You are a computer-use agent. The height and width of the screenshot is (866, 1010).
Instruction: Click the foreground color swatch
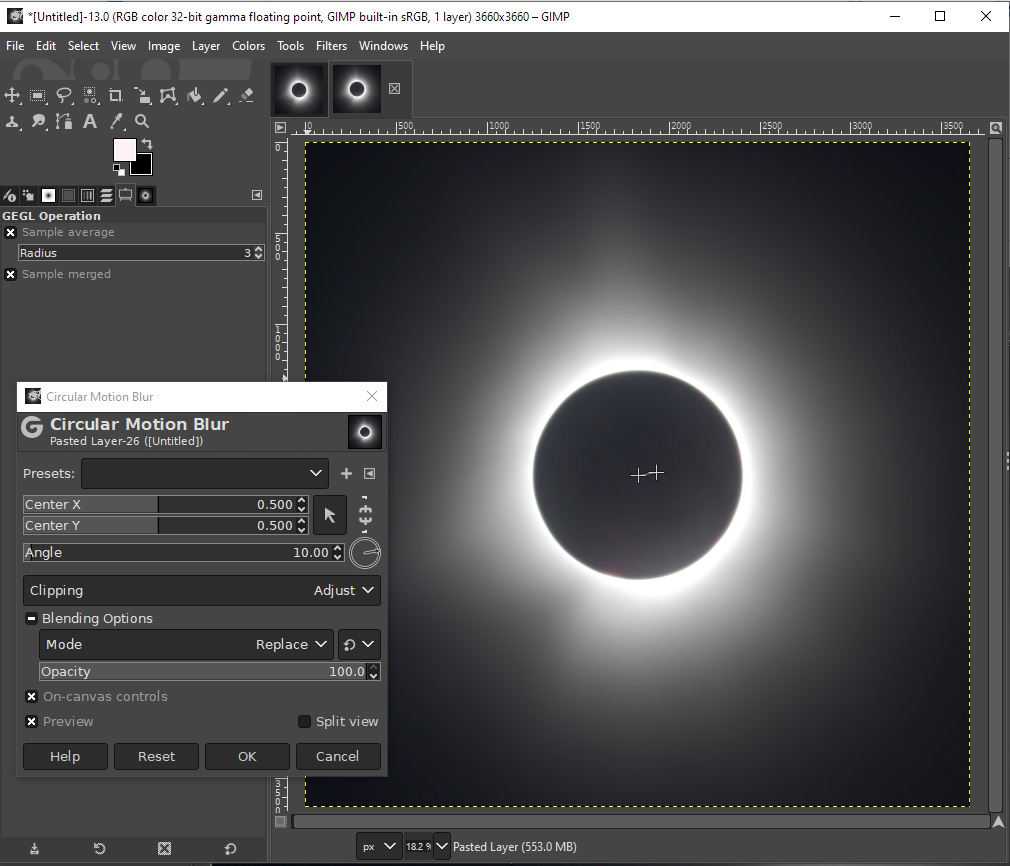[x=124, y=150]
